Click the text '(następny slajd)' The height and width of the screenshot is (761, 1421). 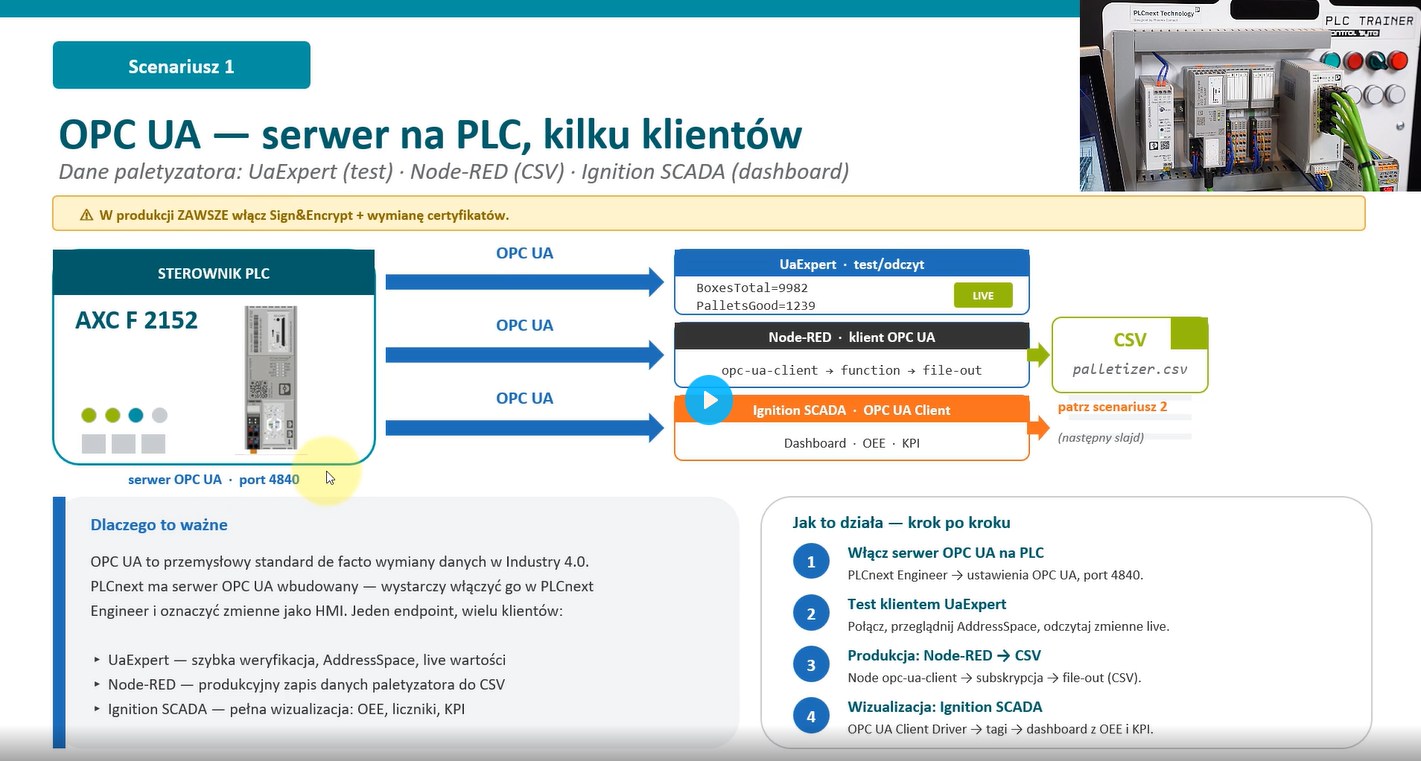coord(1101,437)
